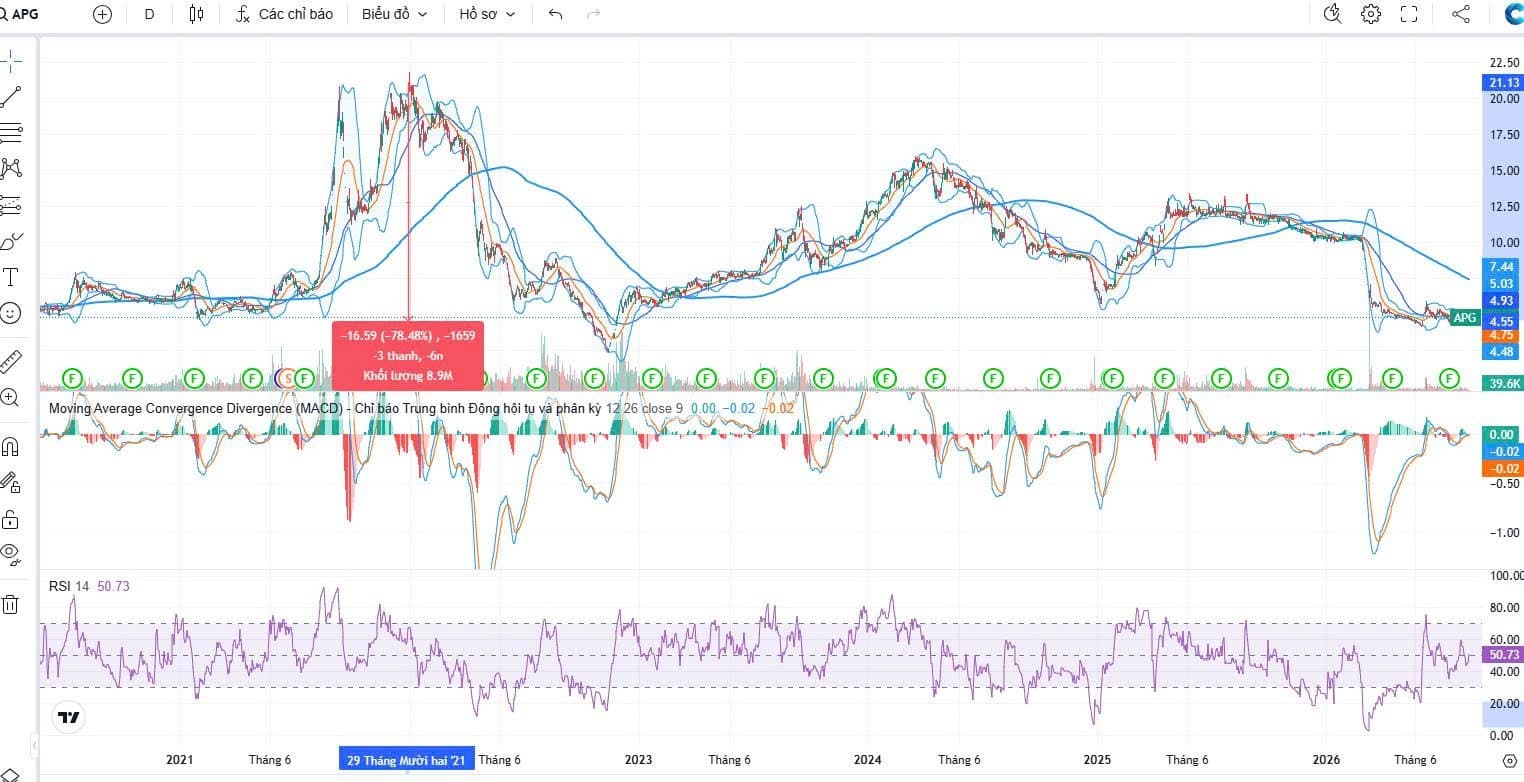Image resolution: width=1524 pixels, height=782 pixels.
Task: Click the green APG price line label
Action: (1464, 317)
